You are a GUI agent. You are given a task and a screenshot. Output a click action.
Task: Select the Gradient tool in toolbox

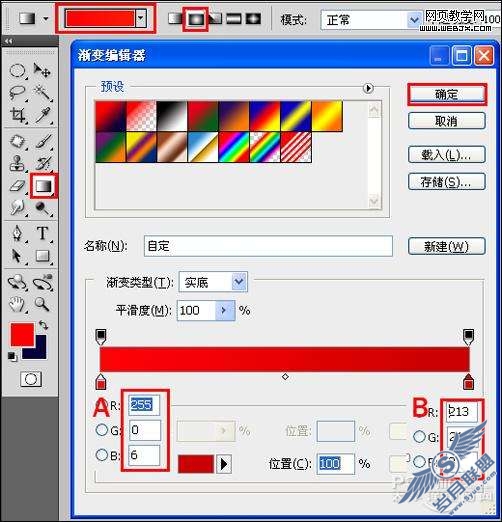[x=44, y=186]
